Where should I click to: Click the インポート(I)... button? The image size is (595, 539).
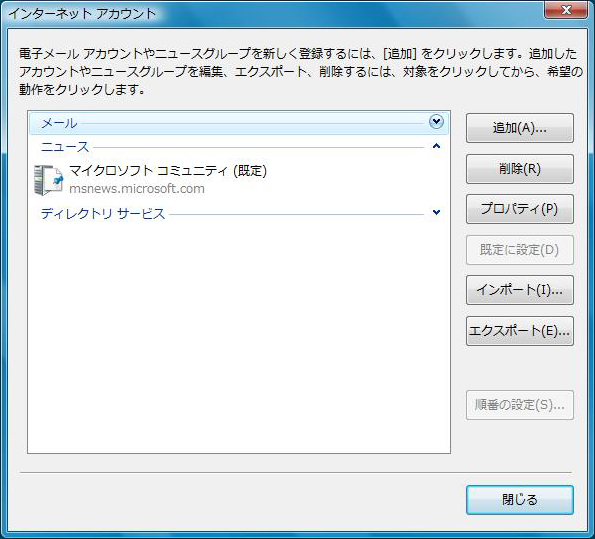pyautogui.click(x=519, y=290)
